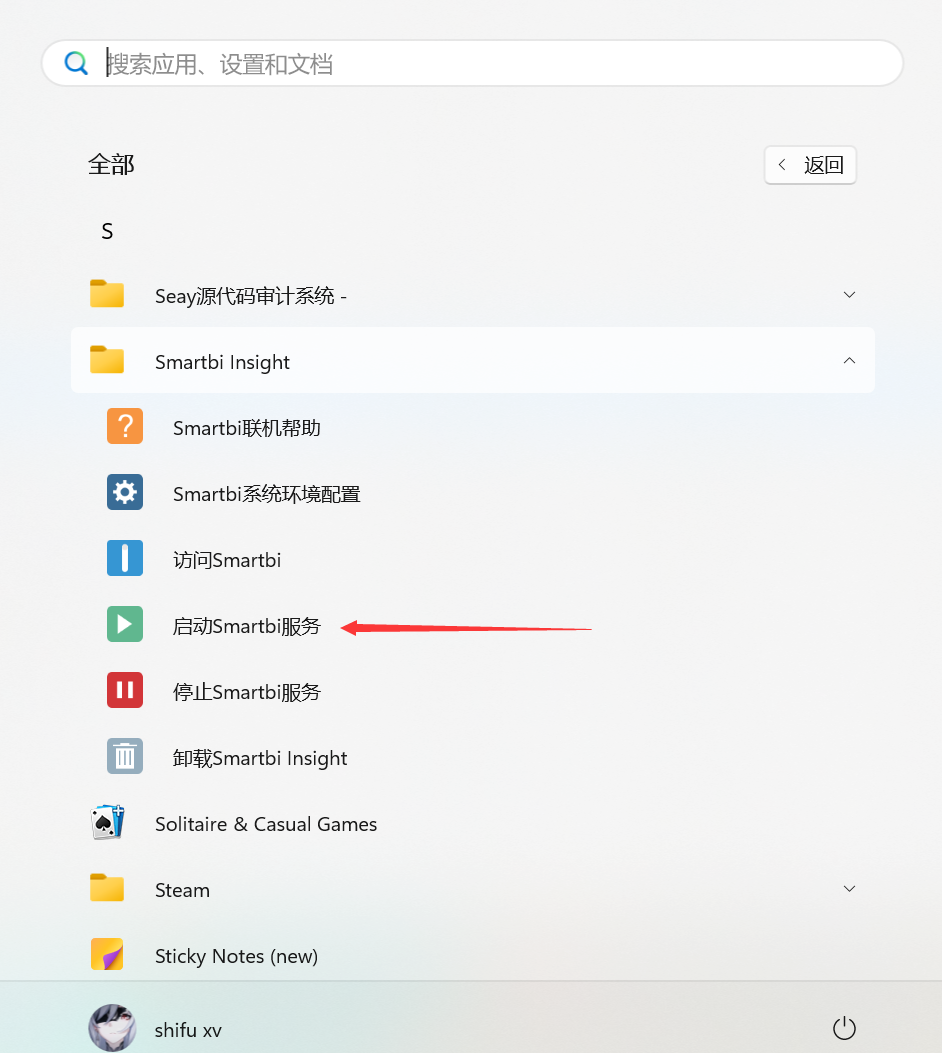This screenshot has height=1053, width=942.
Task: Select the 启动Smartbi服务 menu entry text
Action: (247, 626)
